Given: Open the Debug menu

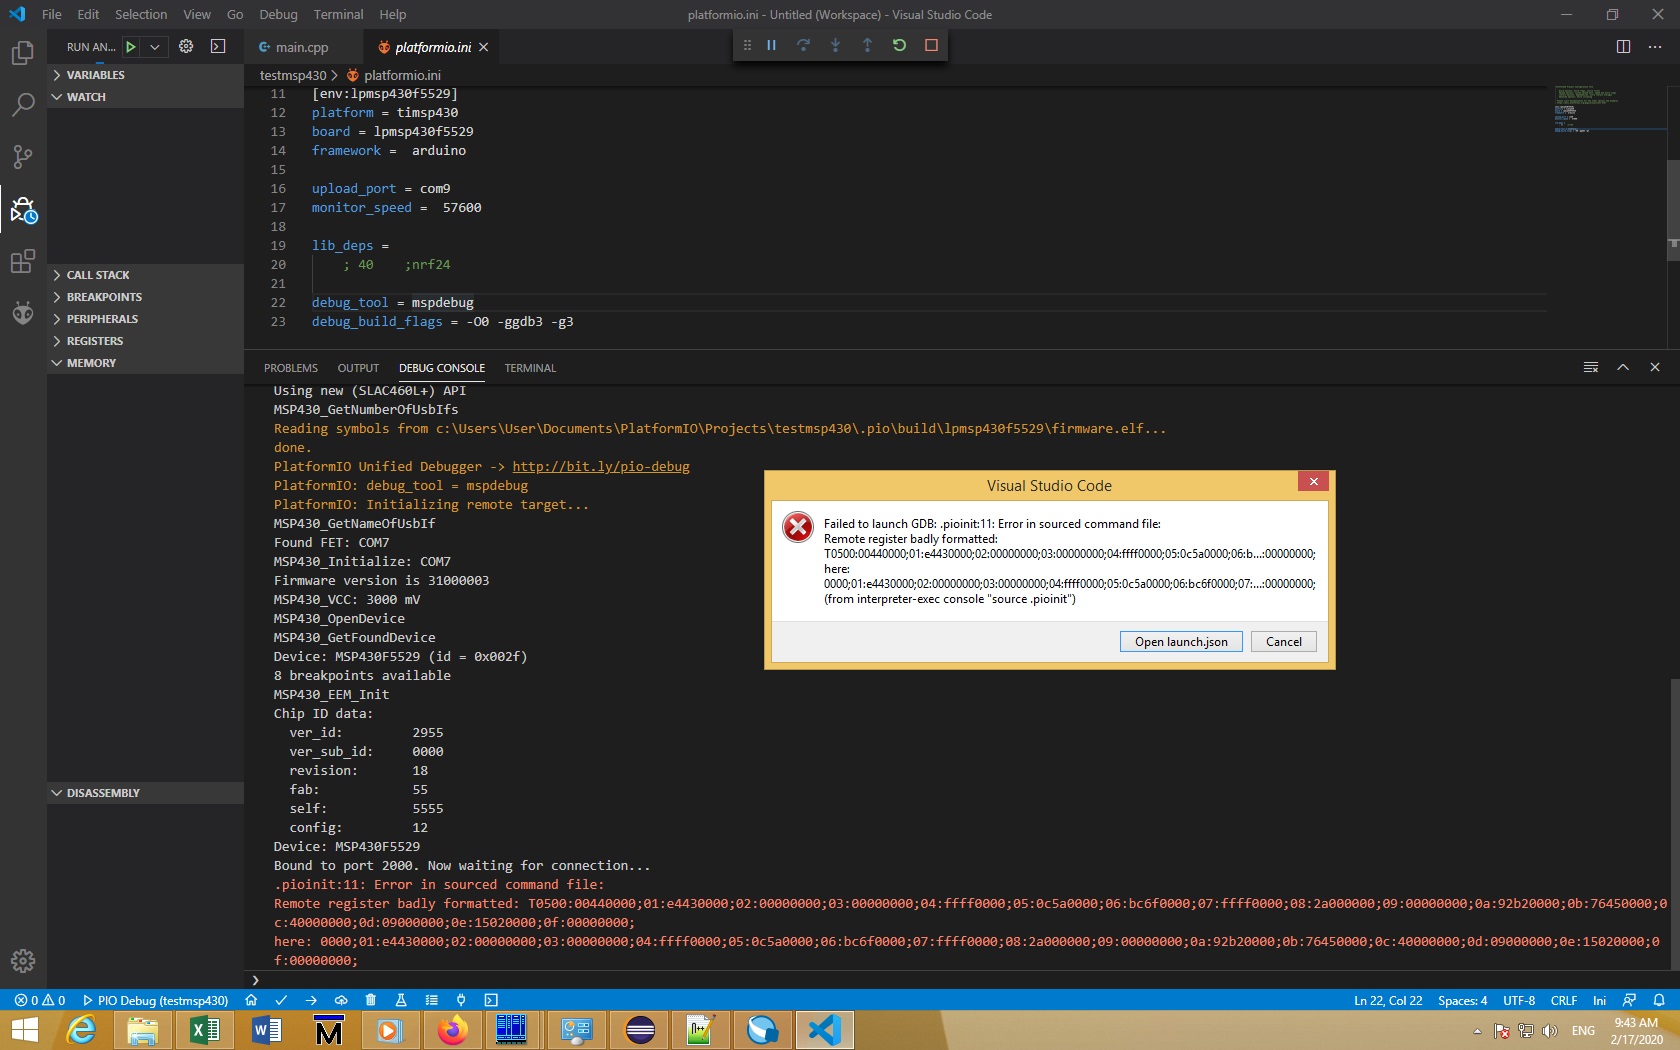Looking at the screenshot, I should click(278, 14).
